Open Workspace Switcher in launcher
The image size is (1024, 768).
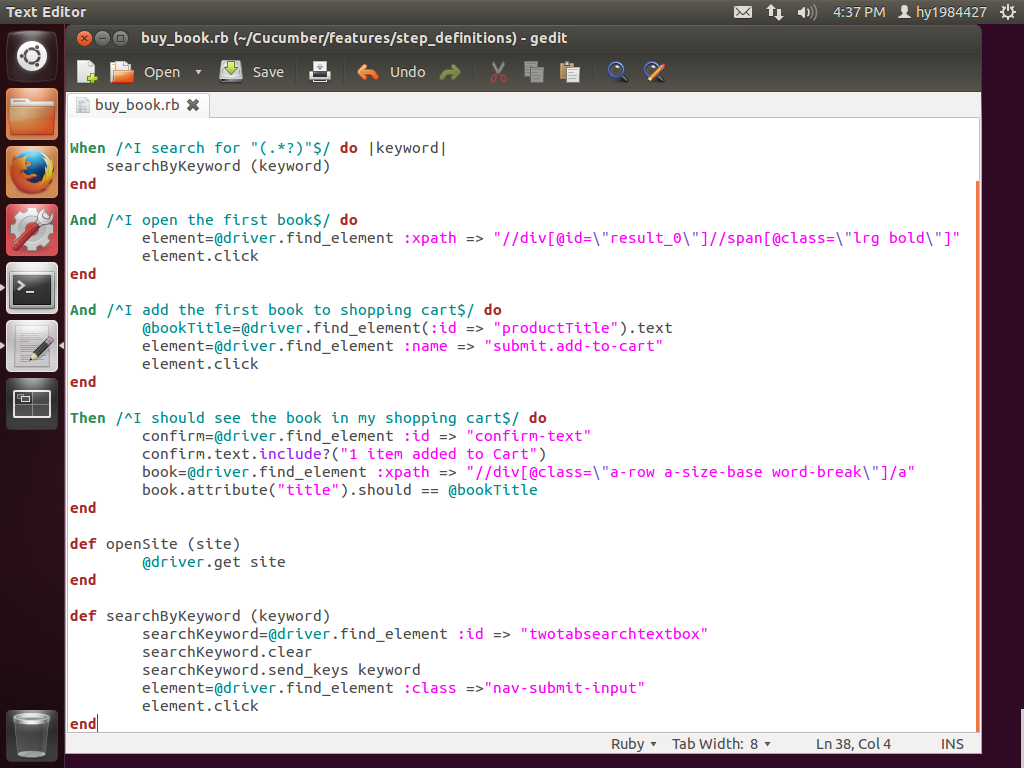pyautogui.click(x=32, y=404)
